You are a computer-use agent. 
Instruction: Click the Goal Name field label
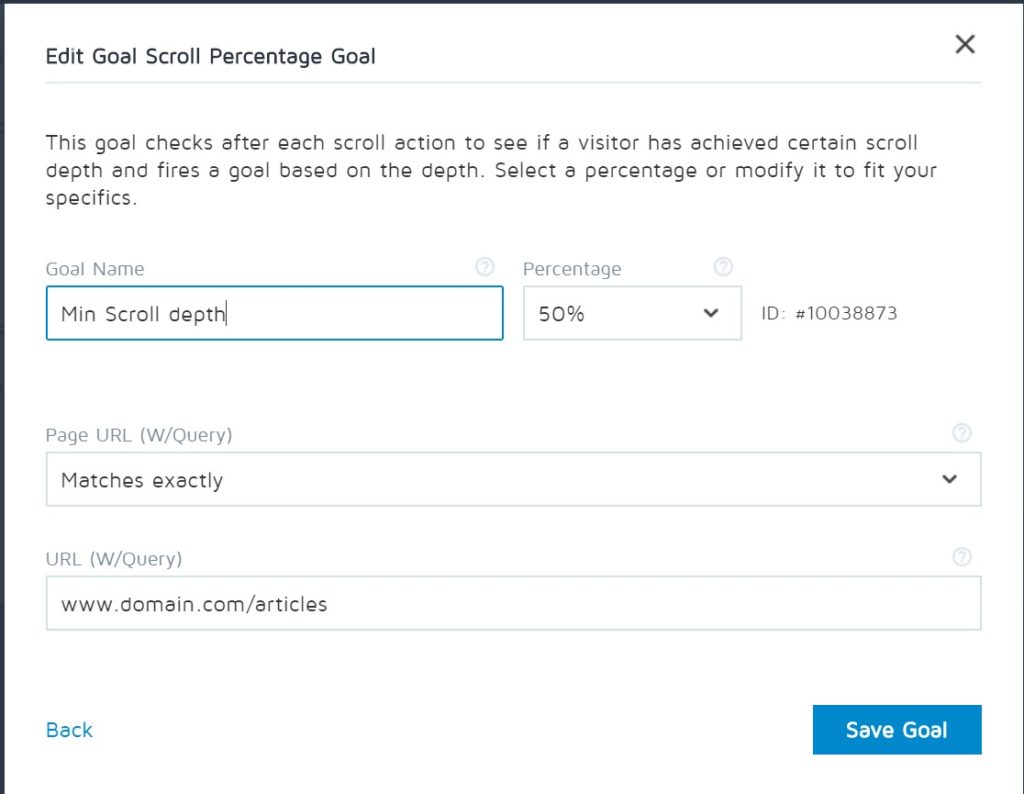tap(95, 269)
